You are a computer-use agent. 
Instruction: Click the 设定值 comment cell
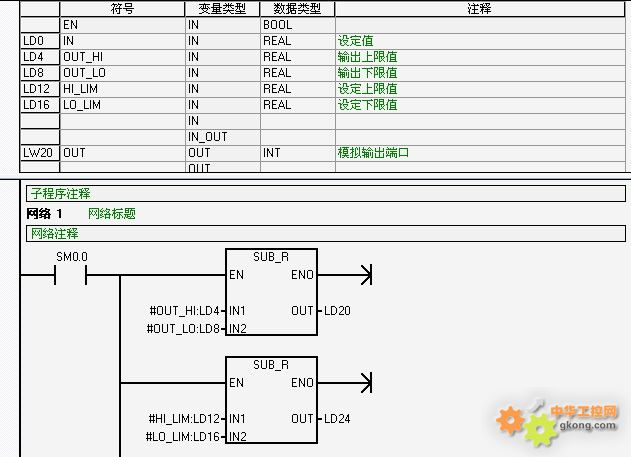480,41
